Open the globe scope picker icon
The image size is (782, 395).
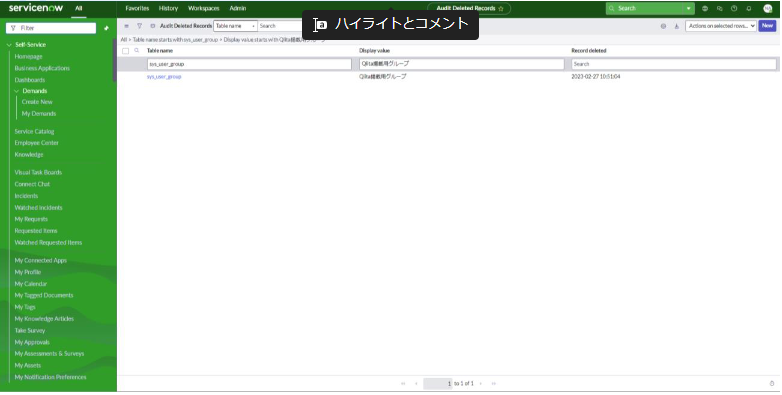pos(705,8)
